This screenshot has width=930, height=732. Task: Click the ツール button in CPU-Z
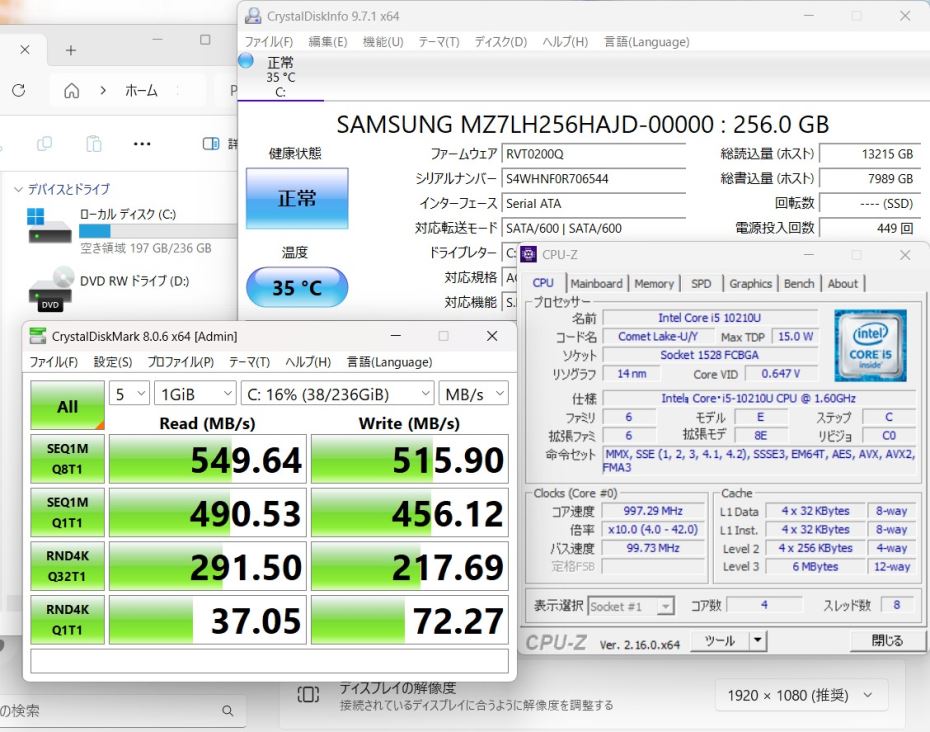[719, 641]
